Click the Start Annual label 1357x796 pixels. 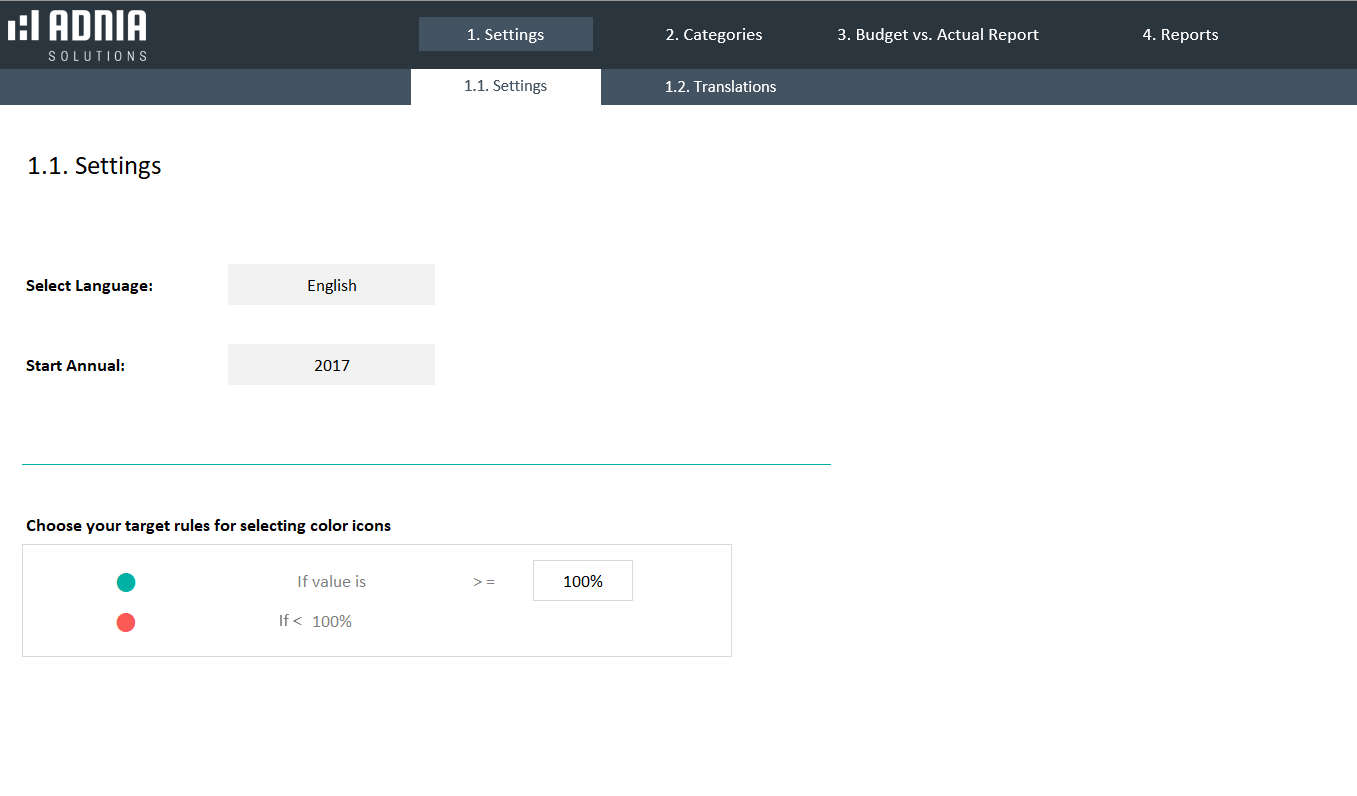click(75, 366)
